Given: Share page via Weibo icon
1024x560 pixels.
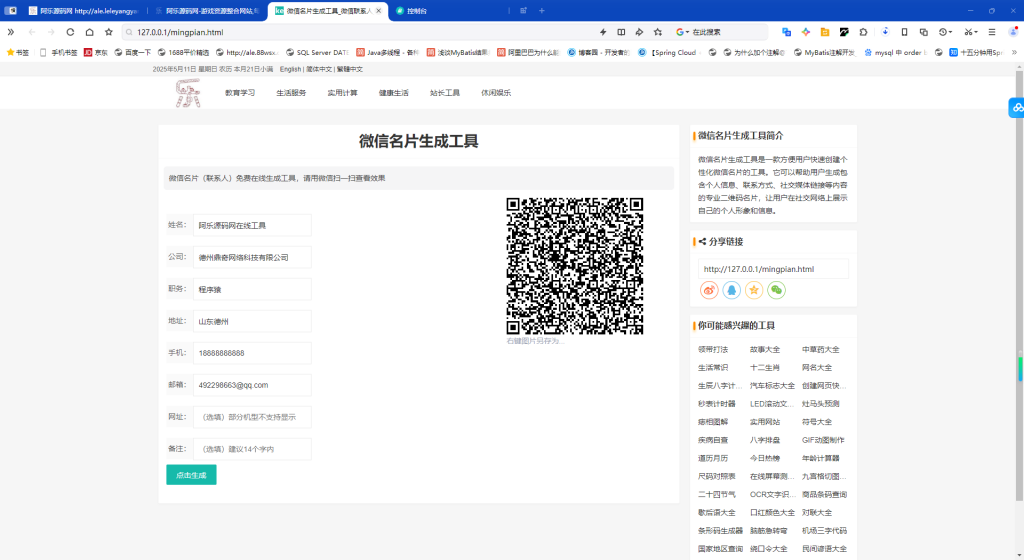Looking at the screenshot, I should click(709, 290).
